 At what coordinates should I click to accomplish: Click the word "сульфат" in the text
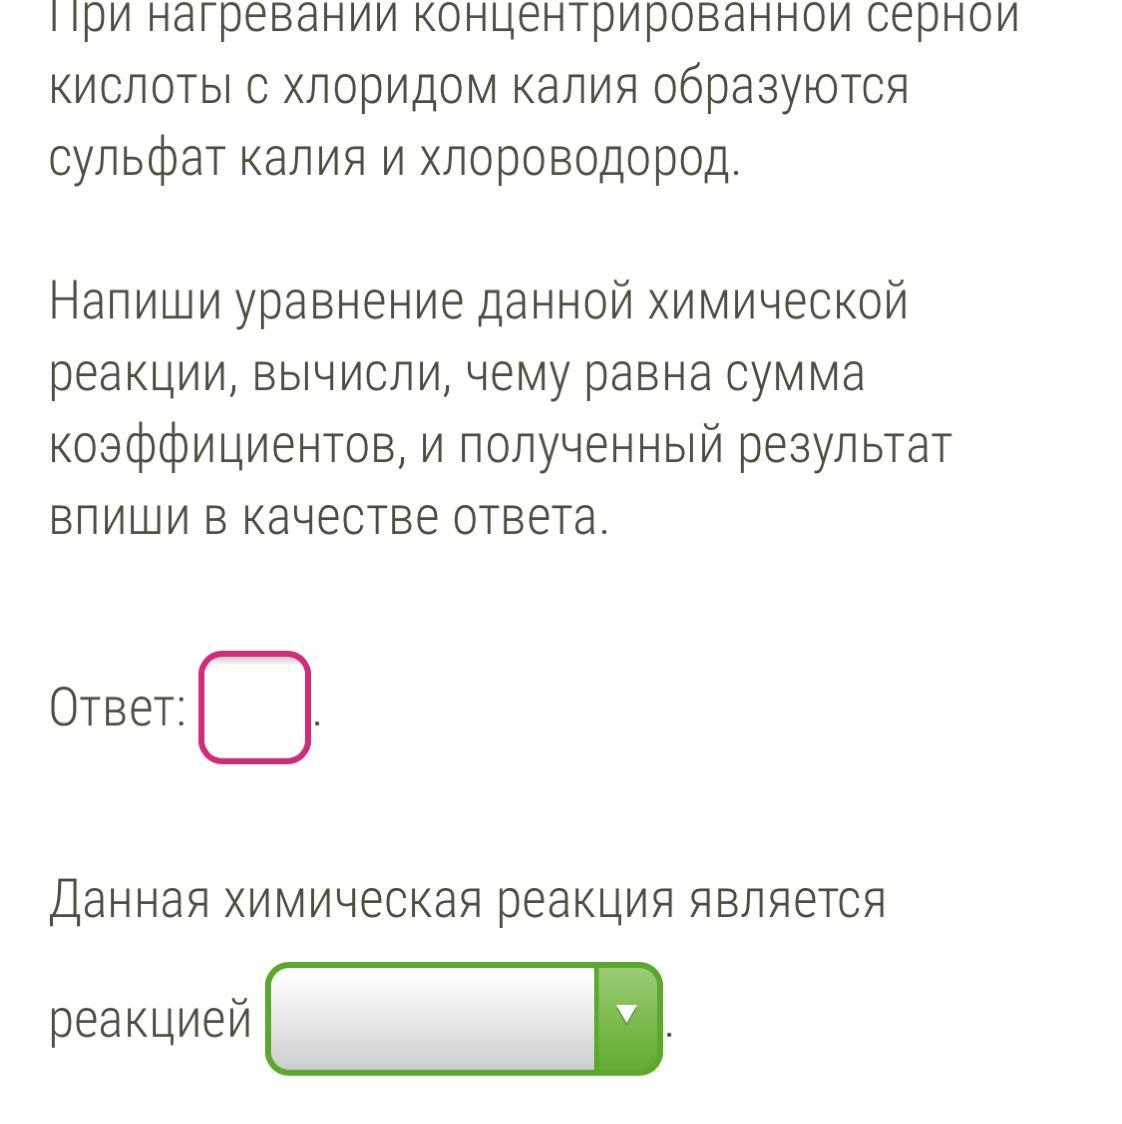point(137,158)
